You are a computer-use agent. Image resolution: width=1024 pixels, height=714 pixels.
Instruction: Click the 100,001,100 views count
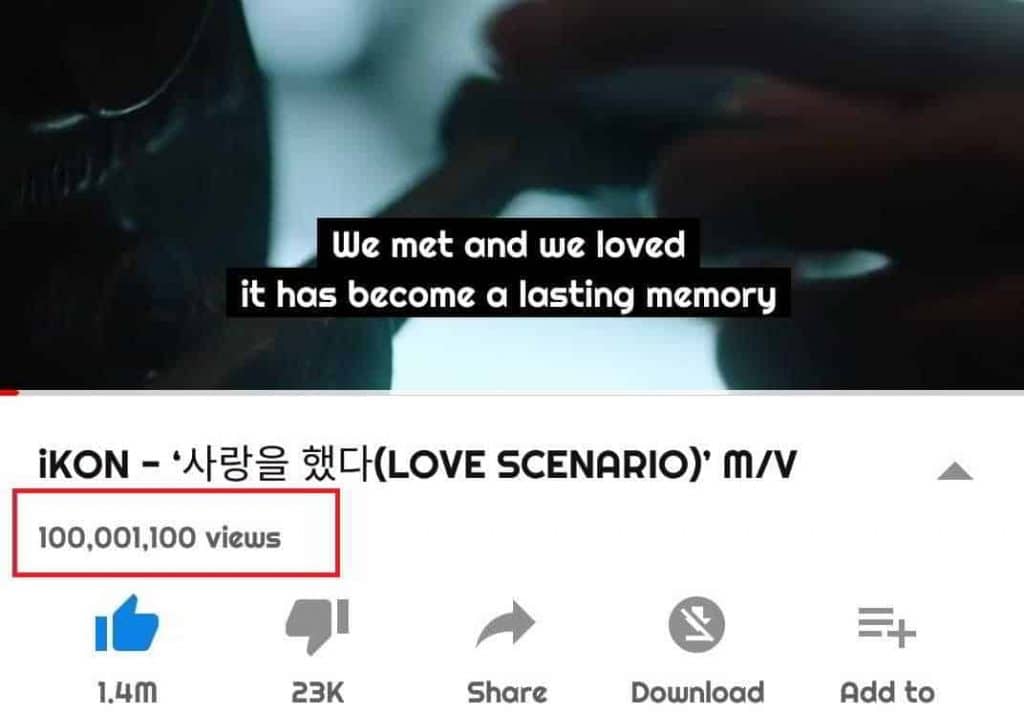(159, 538)
